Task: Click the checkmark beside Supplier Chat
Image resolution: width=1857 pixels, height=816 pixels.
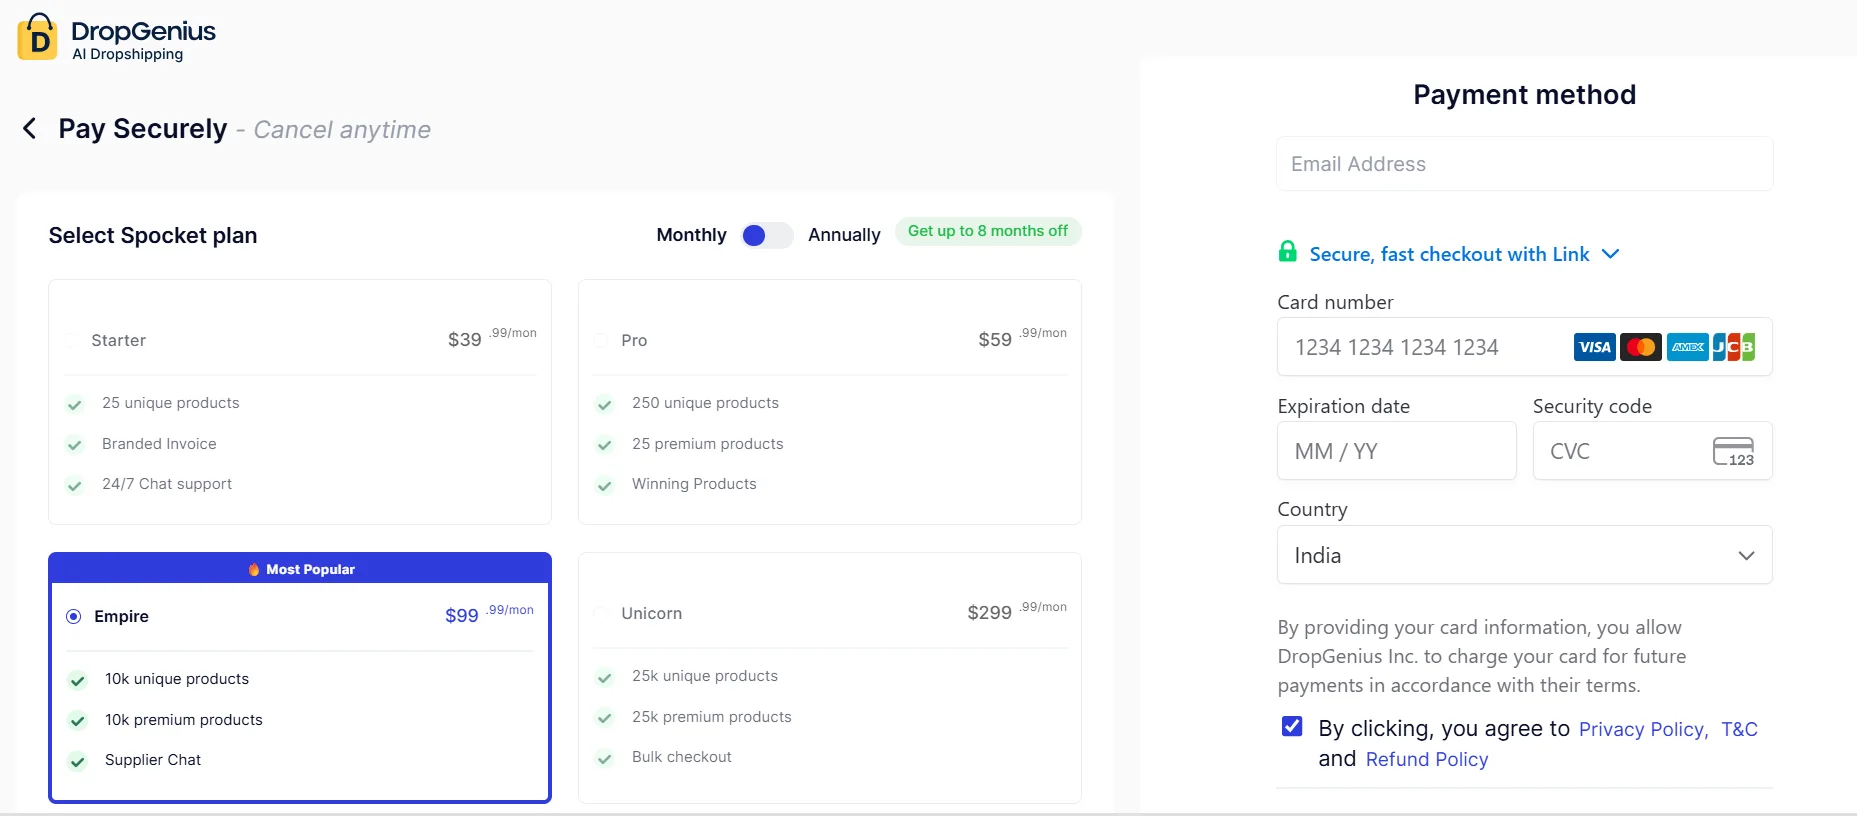Action: [77, 761]
